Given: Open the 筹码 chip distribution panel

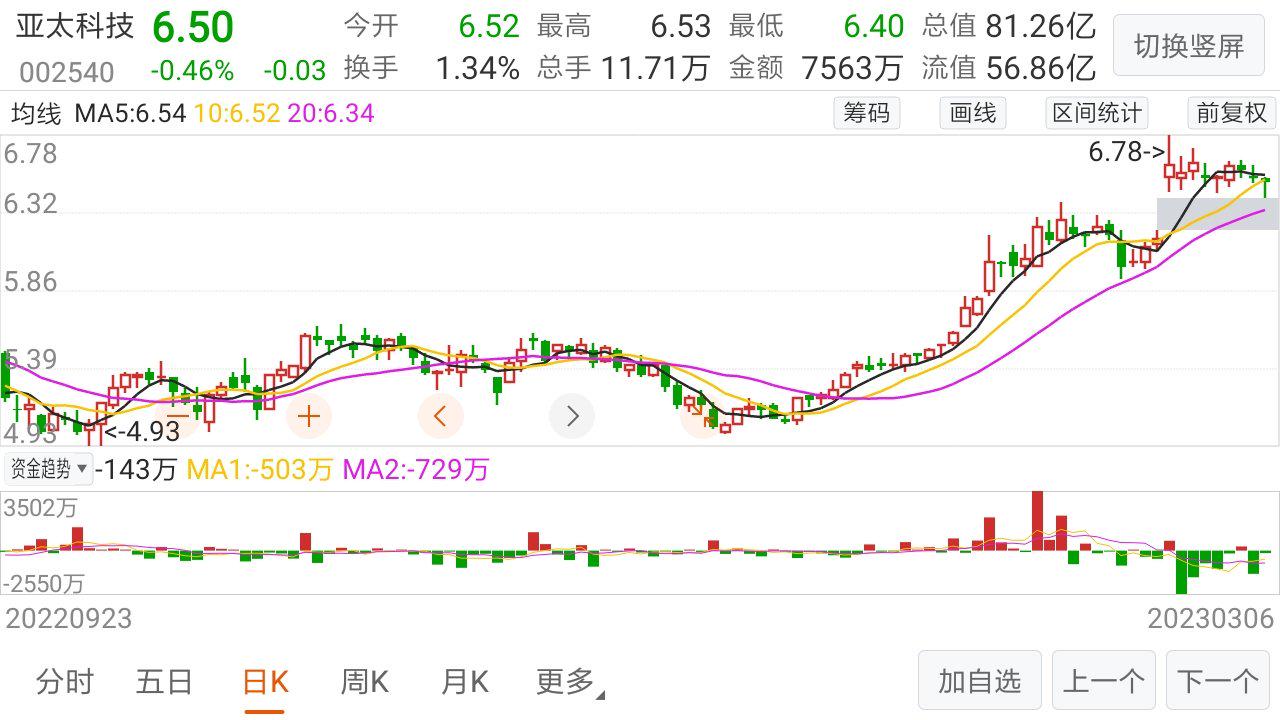Looking at the screenshot, I should click(866, 113).
